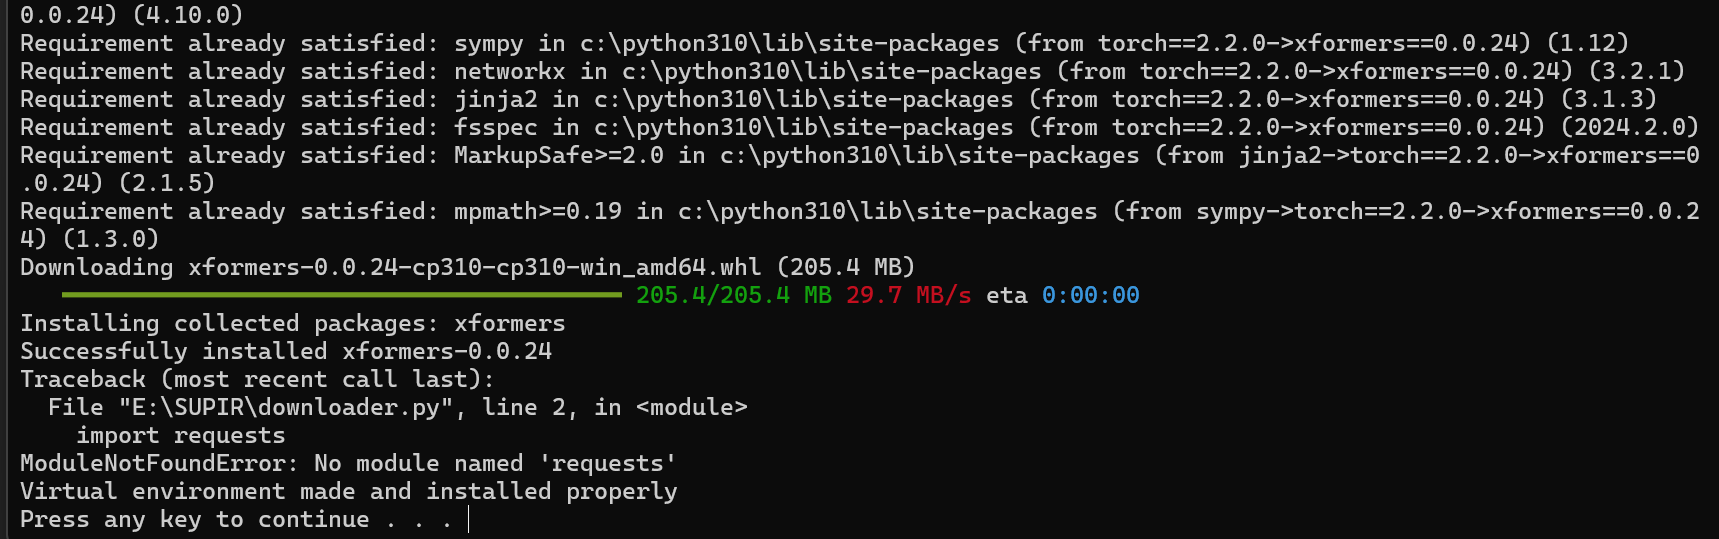1719x539 pixels.
Task: Click the 'MarkupSafe>=2.0' requirement text
Action: click(x=558, y=155)
